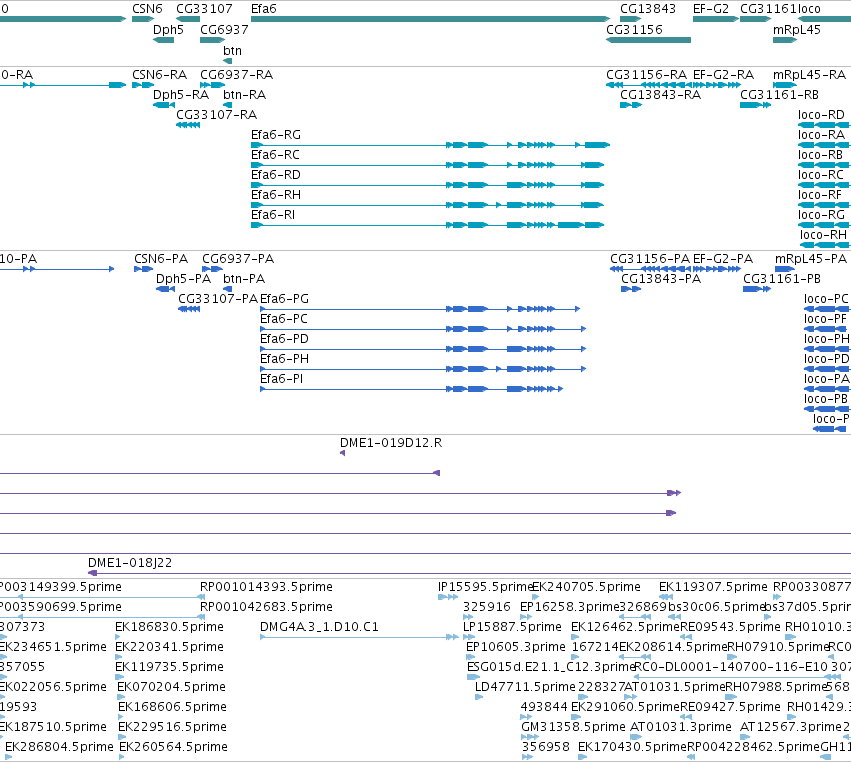The image size is (851, 762).
Task: Click the btn gene label
Action: point(232,50)
